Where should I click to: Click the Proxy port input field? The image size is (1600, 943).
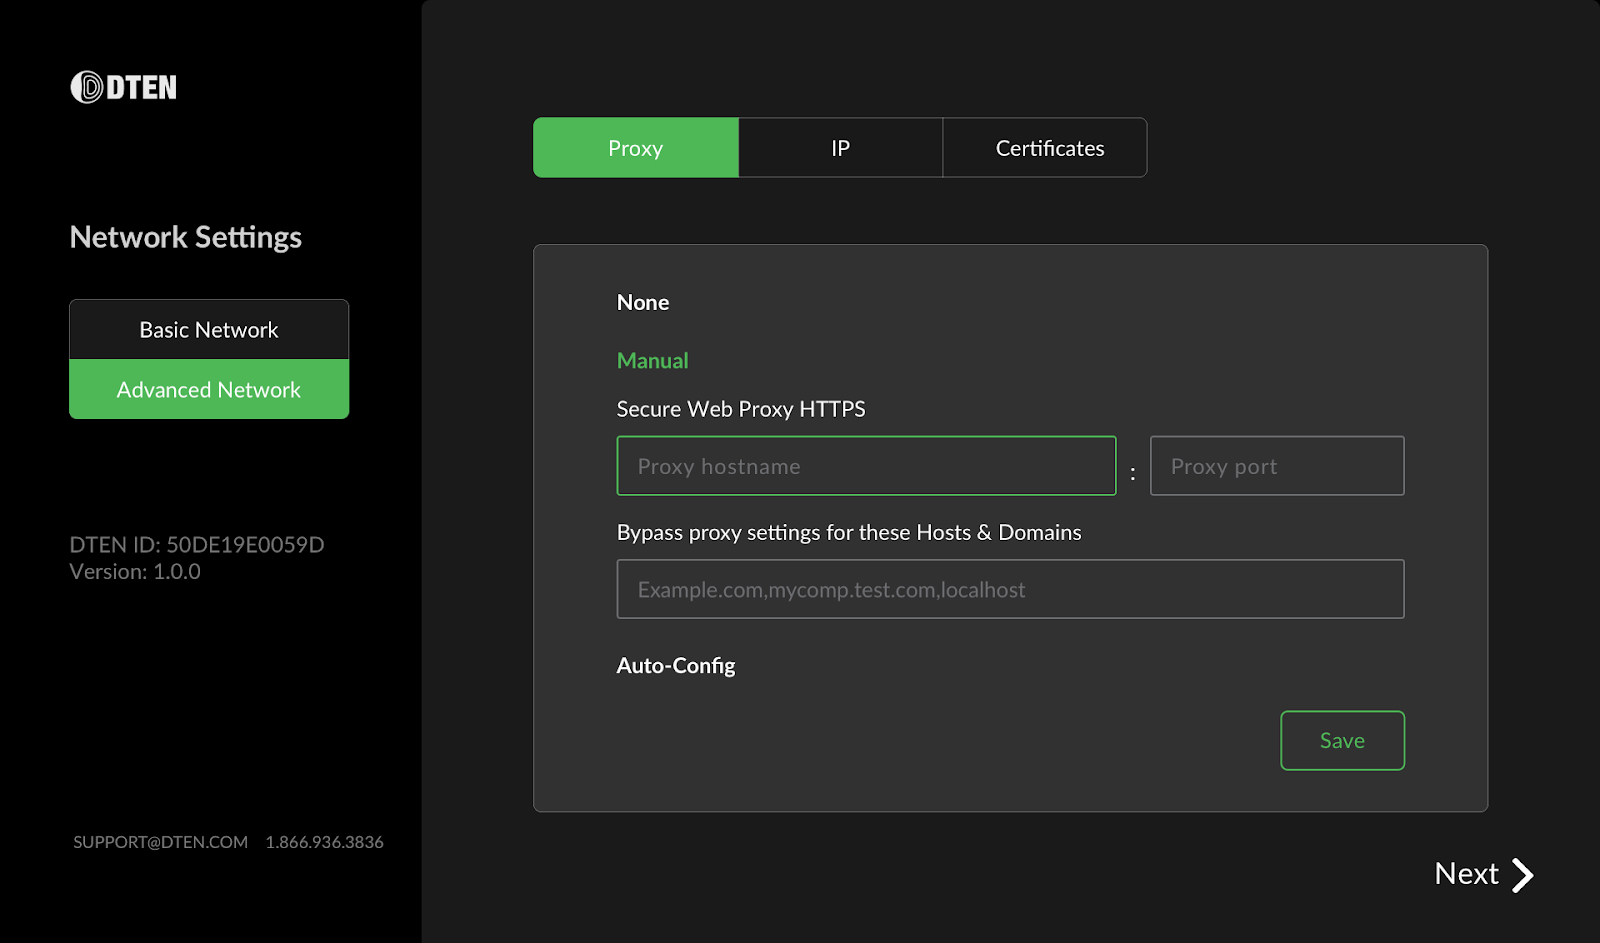click(x=1277, y=465)
